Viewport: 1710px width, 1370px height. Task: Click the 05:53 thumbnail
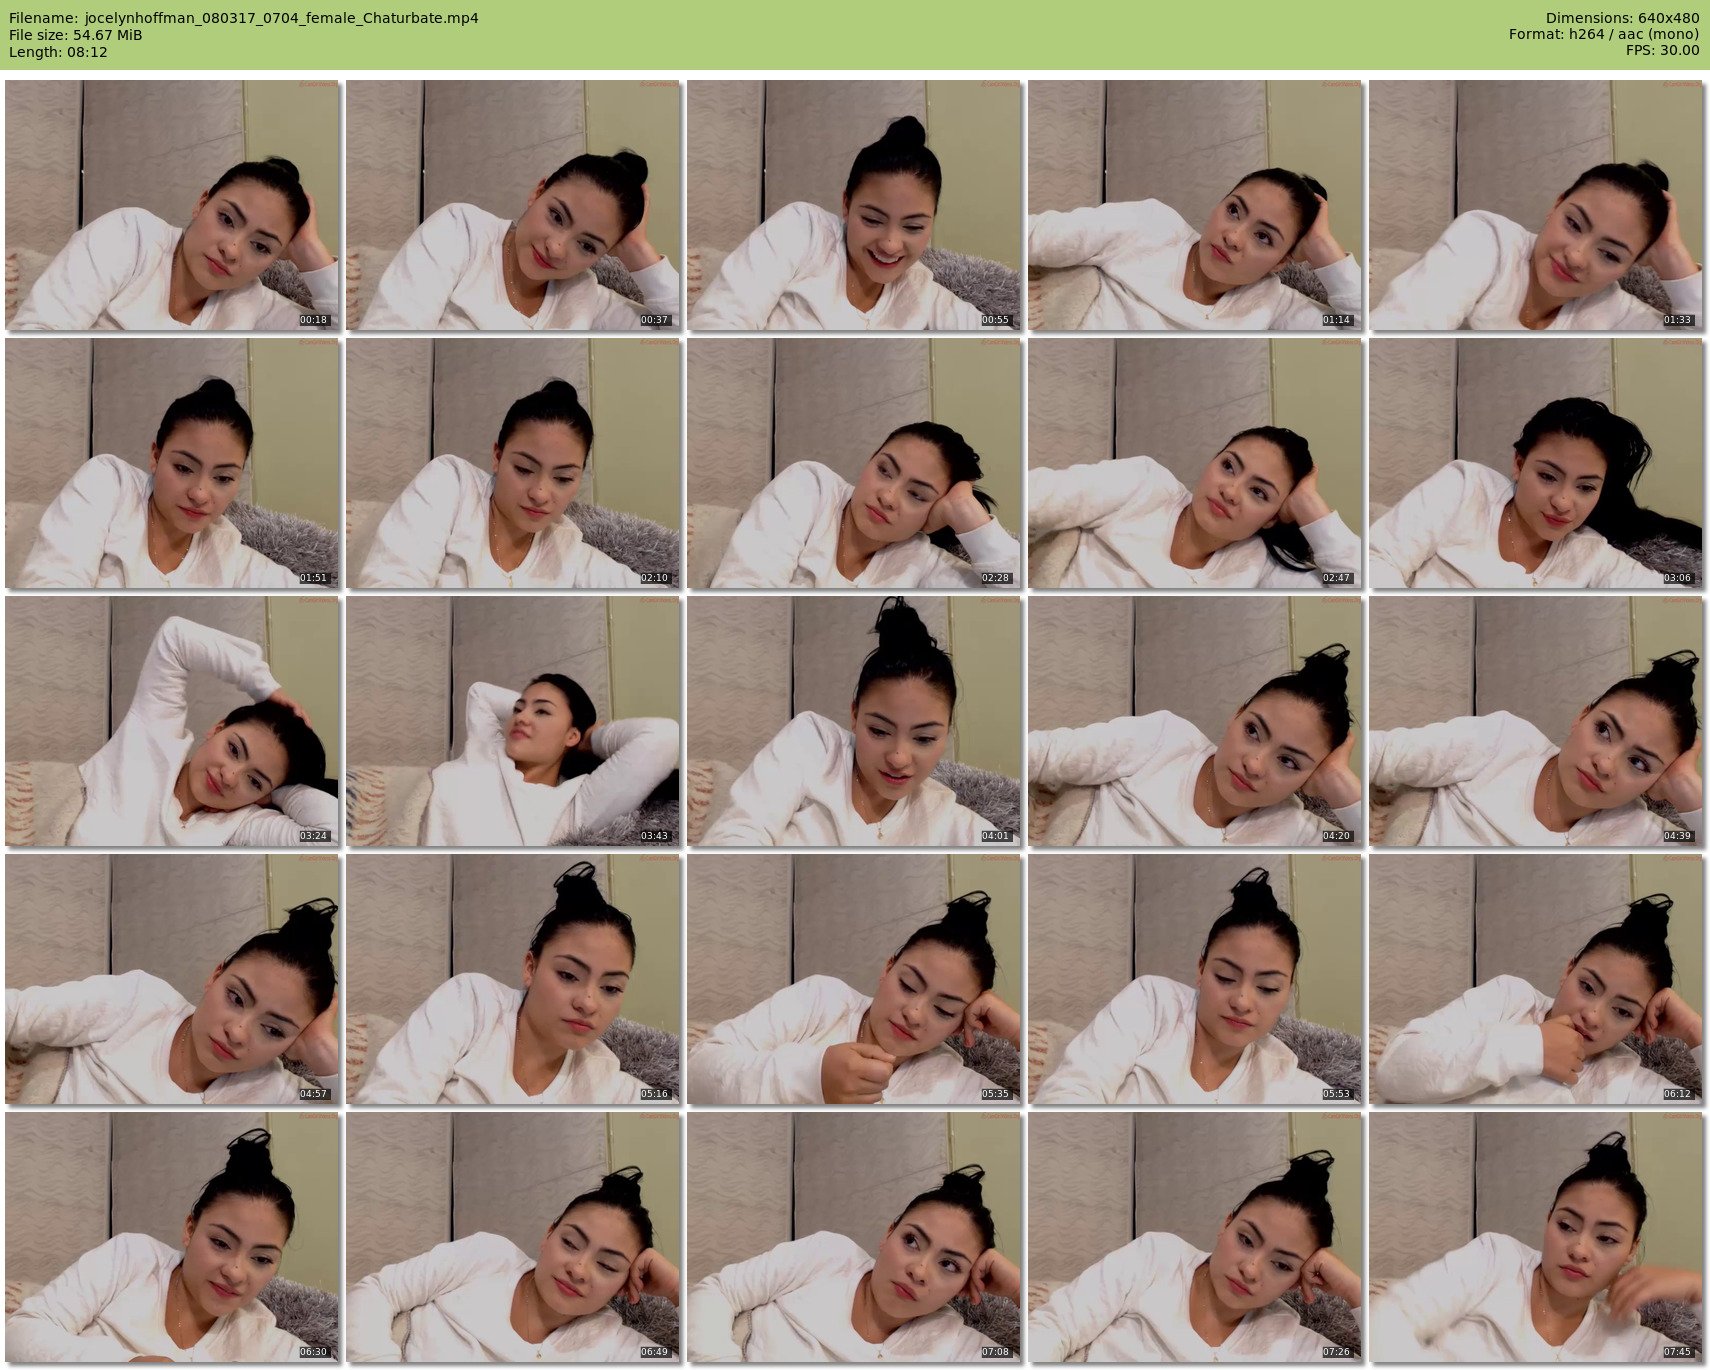pyautogui.click(x=1195, y=979)
